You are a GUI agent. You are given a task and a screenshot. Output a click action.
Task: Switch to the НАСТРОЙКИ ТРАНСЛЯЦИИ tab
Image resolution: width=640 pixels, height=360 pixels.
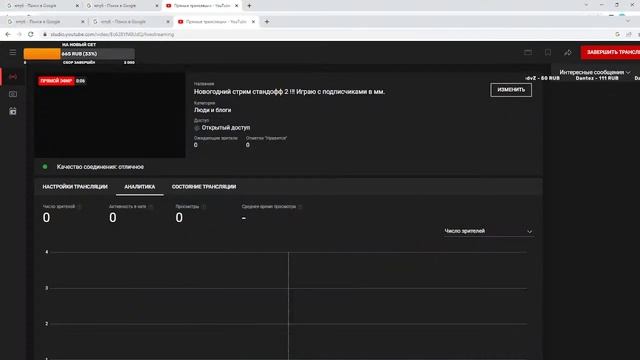pyautogui.click(x=75, y=187)
